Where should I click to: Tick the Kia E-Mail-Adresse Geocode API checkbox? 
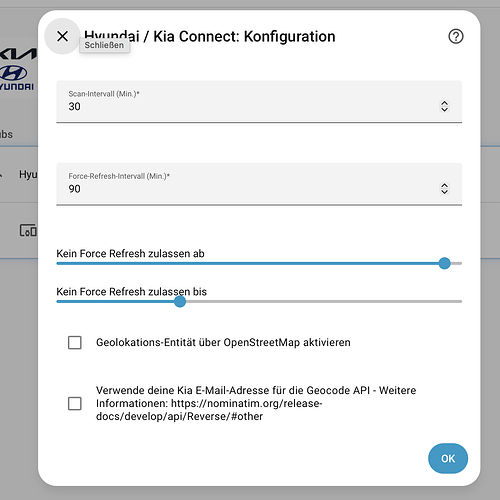point(75,403)
